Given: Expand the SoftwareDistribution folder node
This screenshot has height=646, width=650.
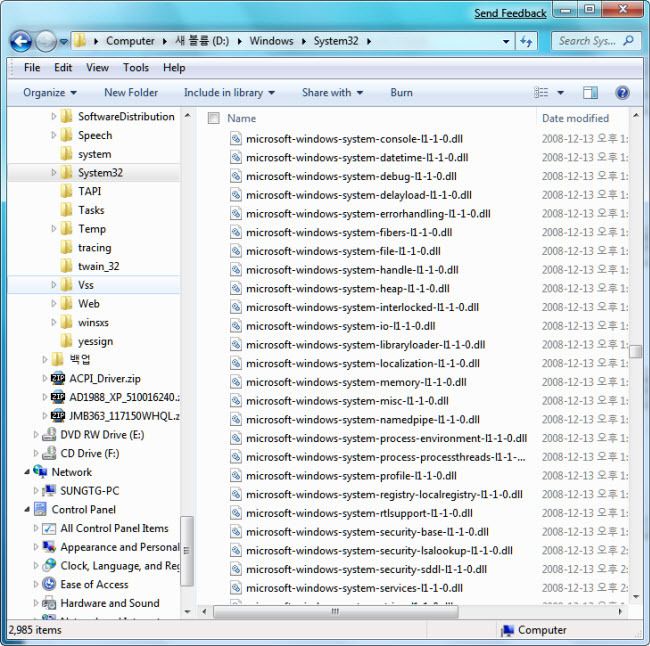Looking at the screenshot, I should [53, 117].
